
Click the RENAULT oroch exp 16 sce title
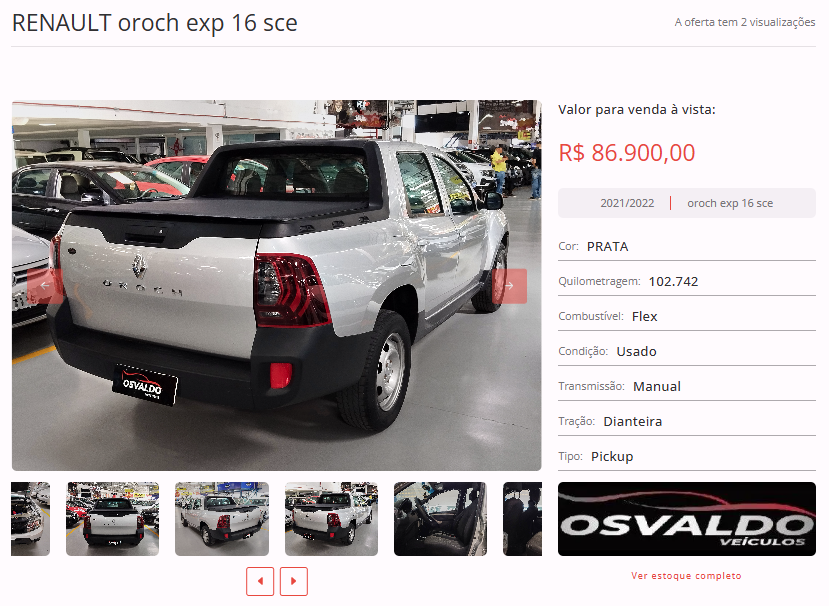(154, 23)
